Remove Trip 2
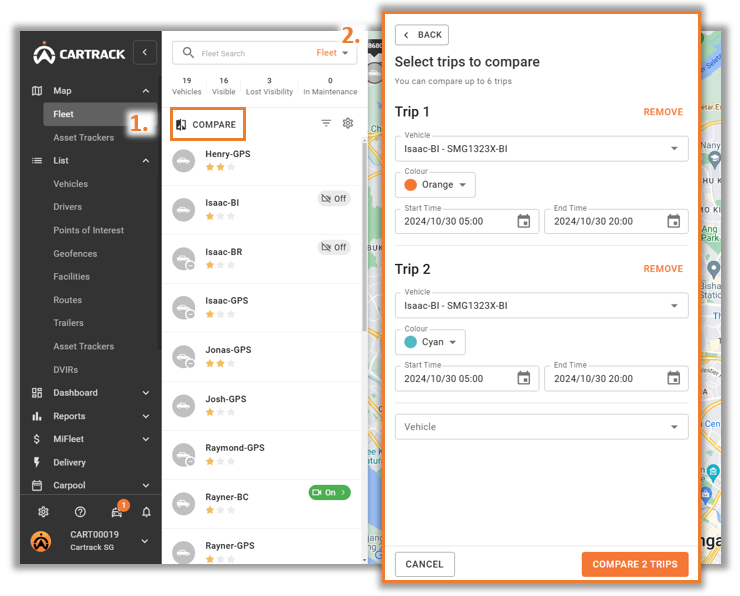The width and height of the screenshot is (740, 596). [663, 269]
